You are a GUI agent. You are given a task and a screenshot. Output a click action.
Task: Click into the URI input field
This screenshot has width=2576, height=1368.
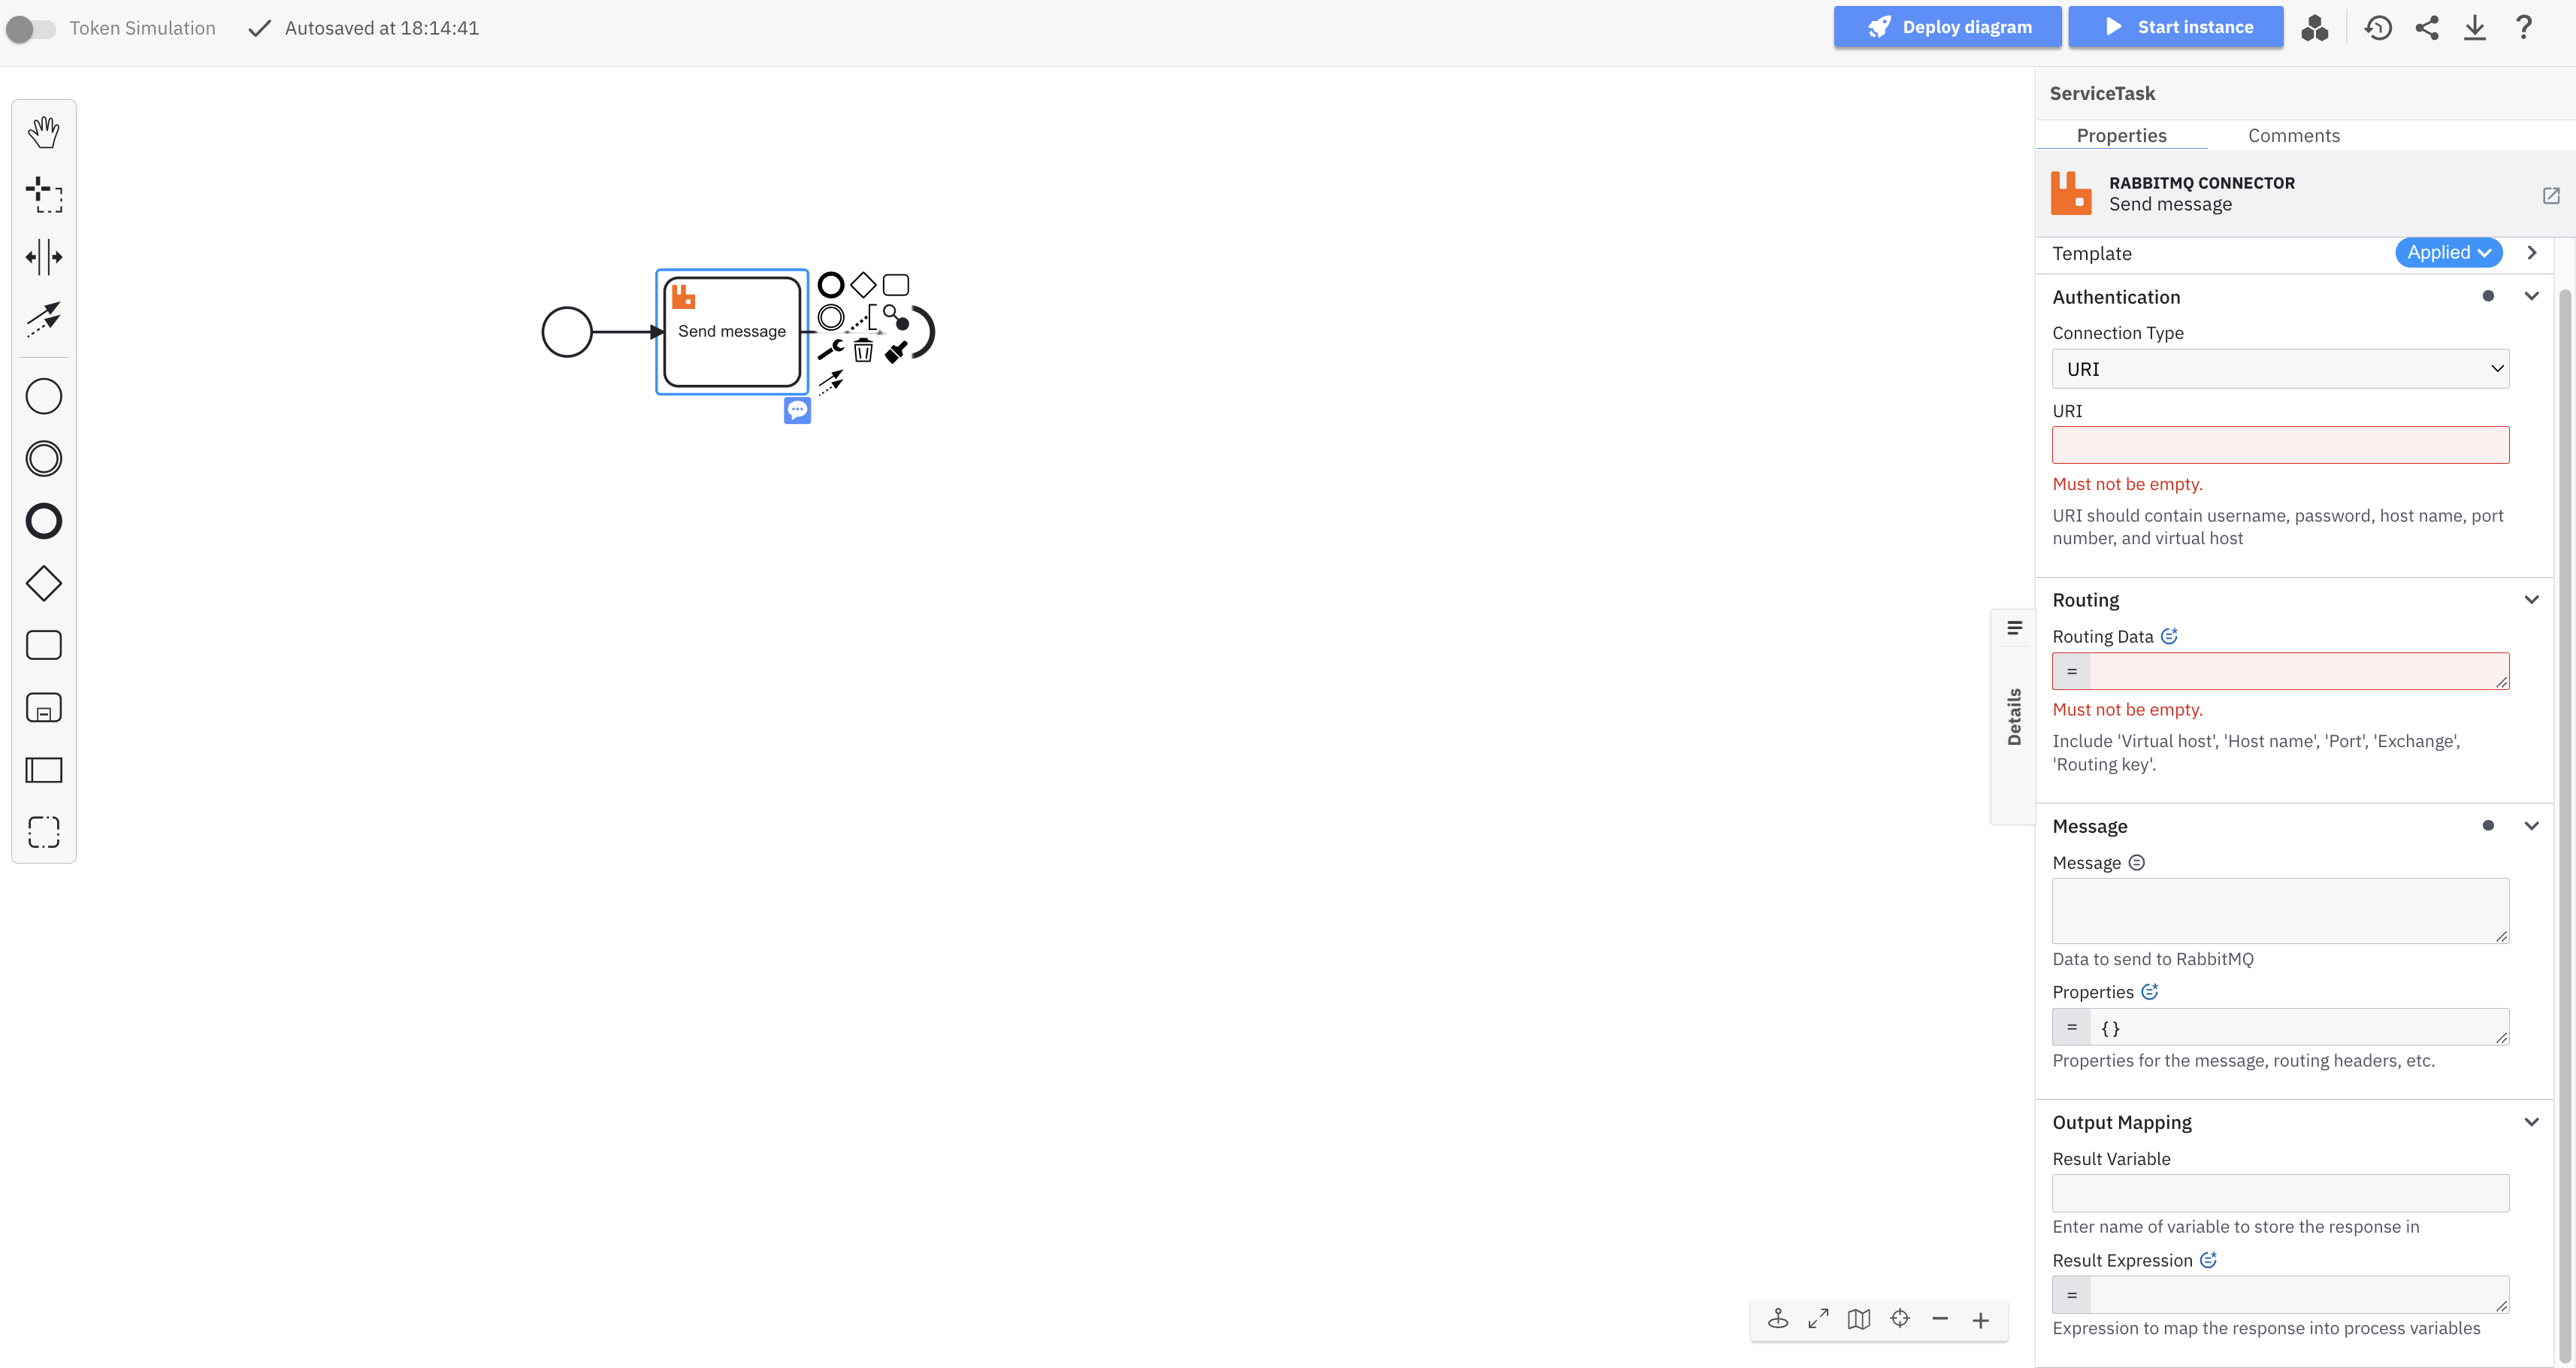[x=2280, y=445]
